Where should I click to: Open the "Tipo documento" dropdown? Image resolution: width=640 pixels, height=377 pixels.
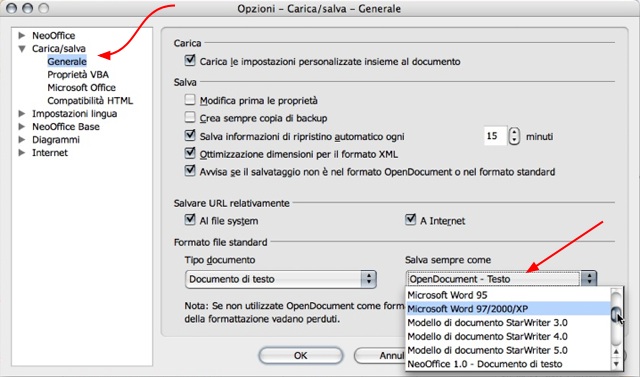coord(281,279)
